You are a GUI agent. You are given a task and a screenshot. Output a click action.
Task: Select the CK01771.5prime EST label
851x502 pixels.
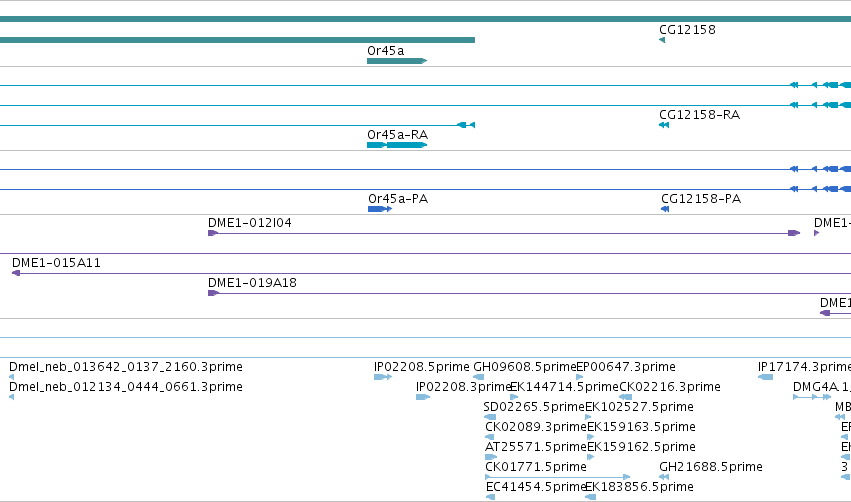(536, 467)
